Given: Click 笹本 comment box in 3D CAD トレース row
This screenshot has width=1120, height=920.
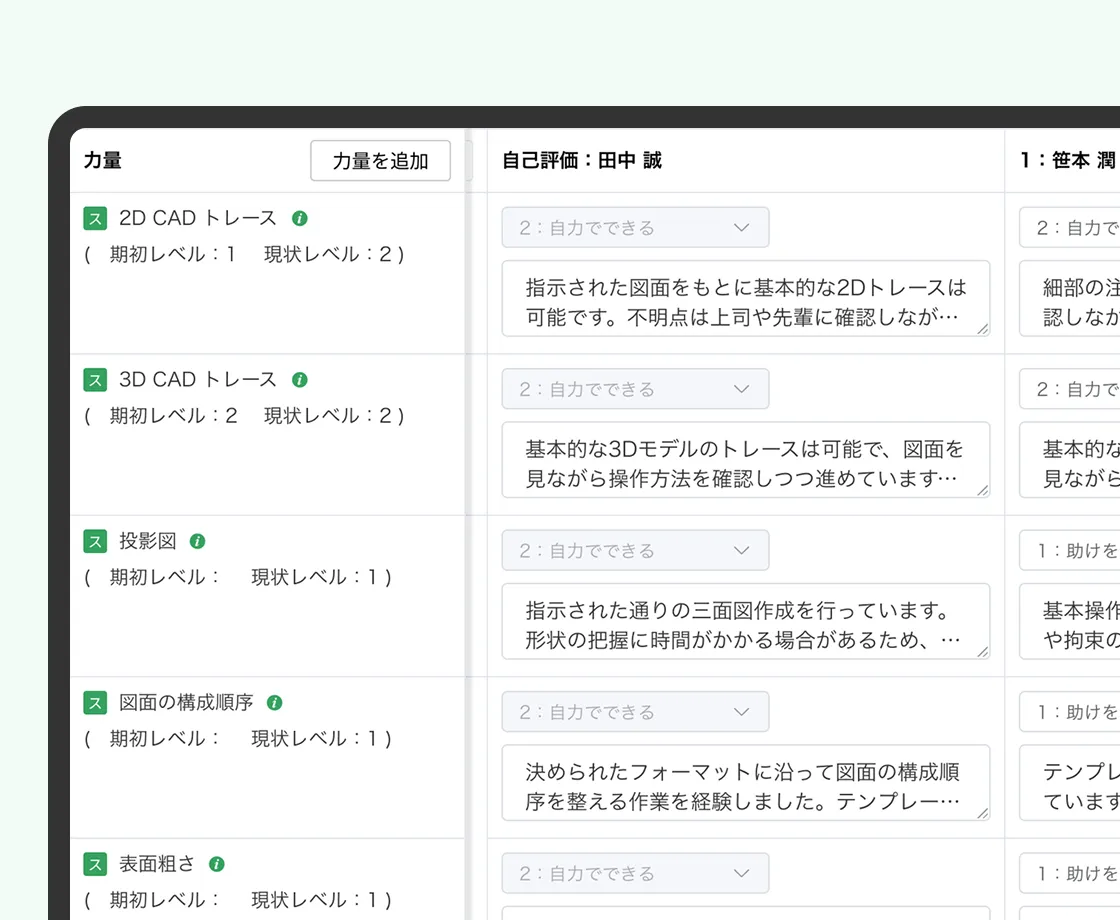Looking at the screenshot, I should point(1070,460).
